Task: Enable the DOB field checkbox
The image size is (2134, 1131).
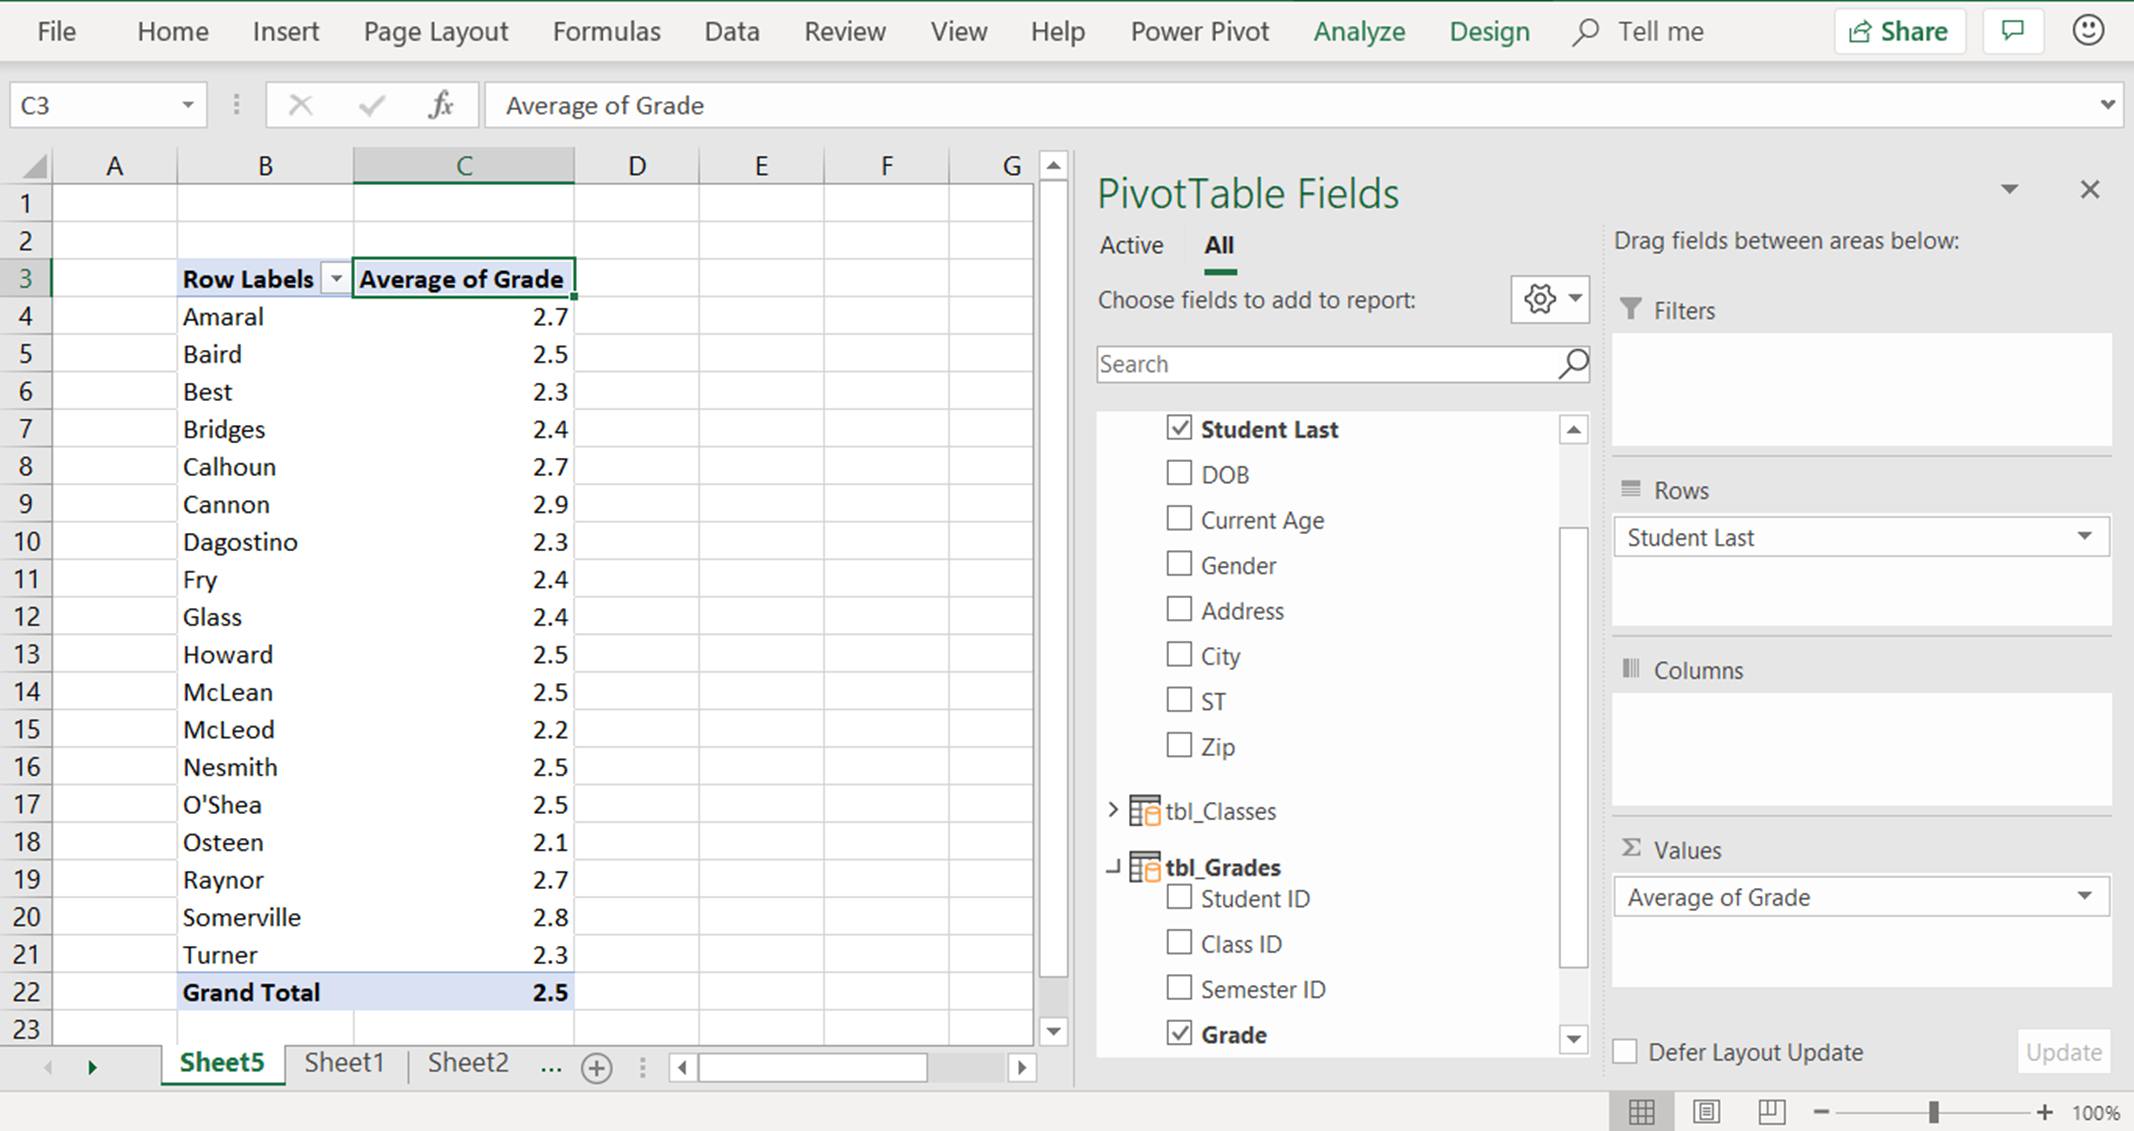Action: [1178, 473]
